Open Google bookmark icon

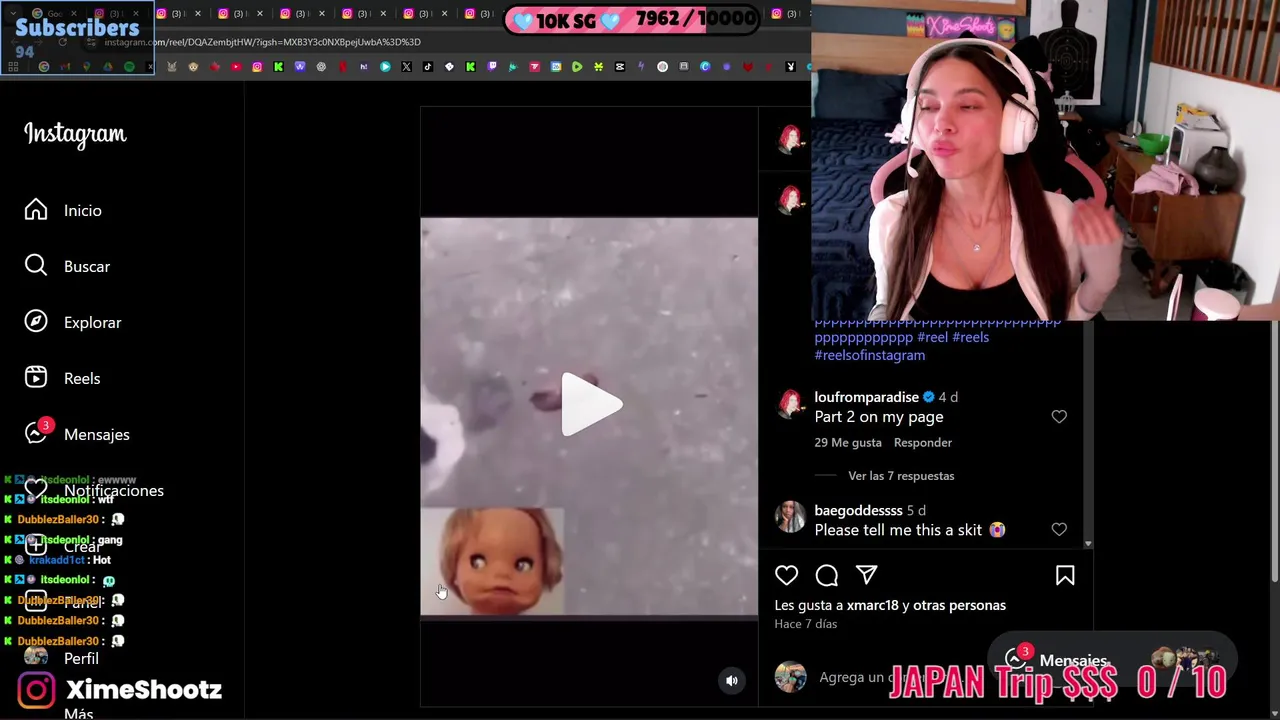[44, 67]
